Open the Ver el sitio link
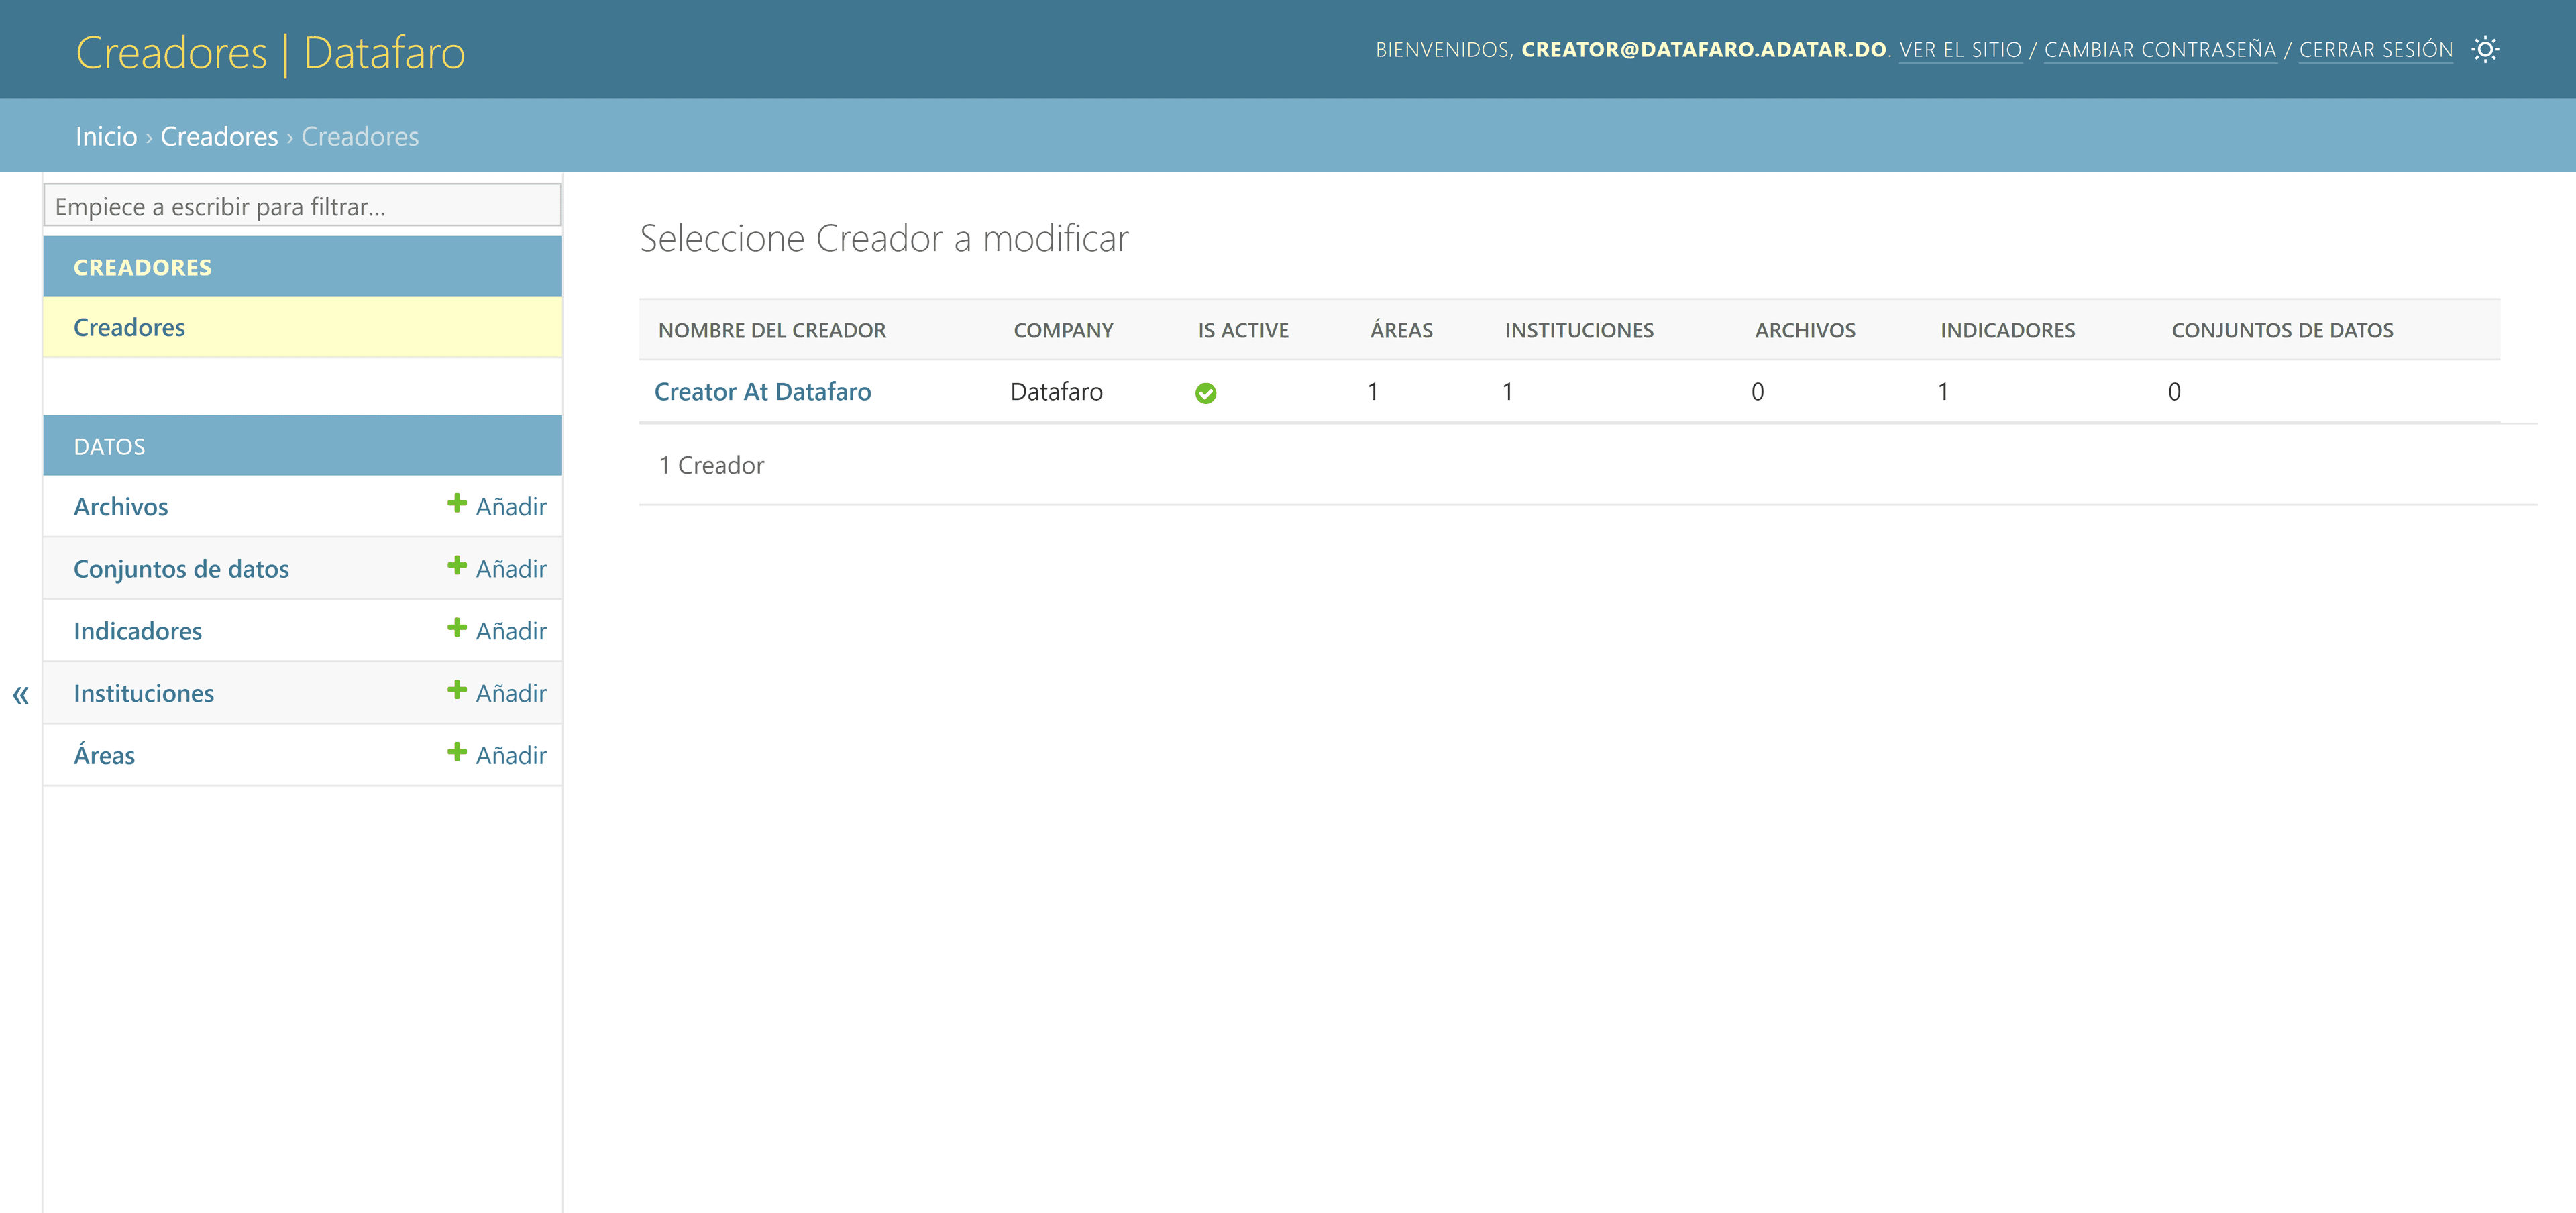 pos(1960,50)
